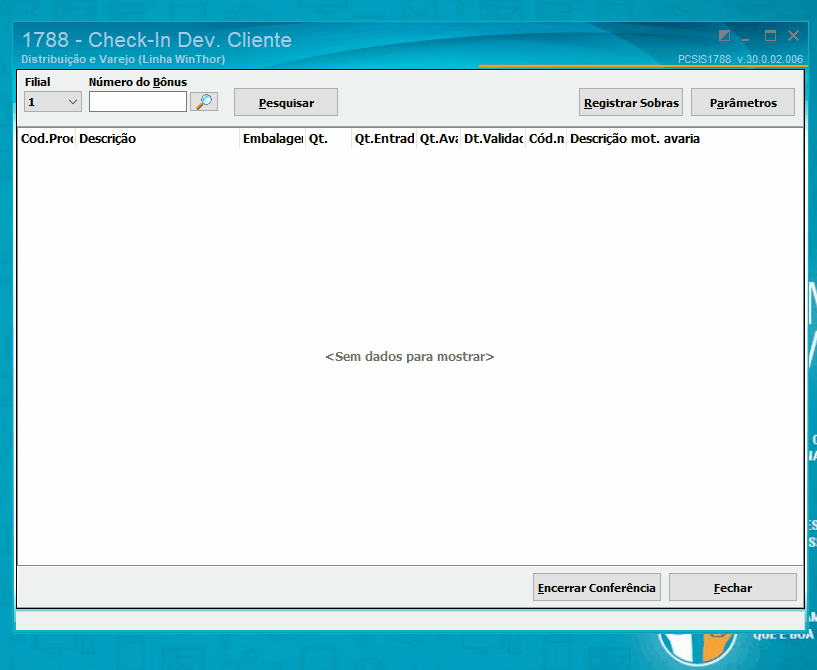Click the Embalagem column header
This screenshot has height=670, width=817.
pyautogui.click(x=273, y=139)
